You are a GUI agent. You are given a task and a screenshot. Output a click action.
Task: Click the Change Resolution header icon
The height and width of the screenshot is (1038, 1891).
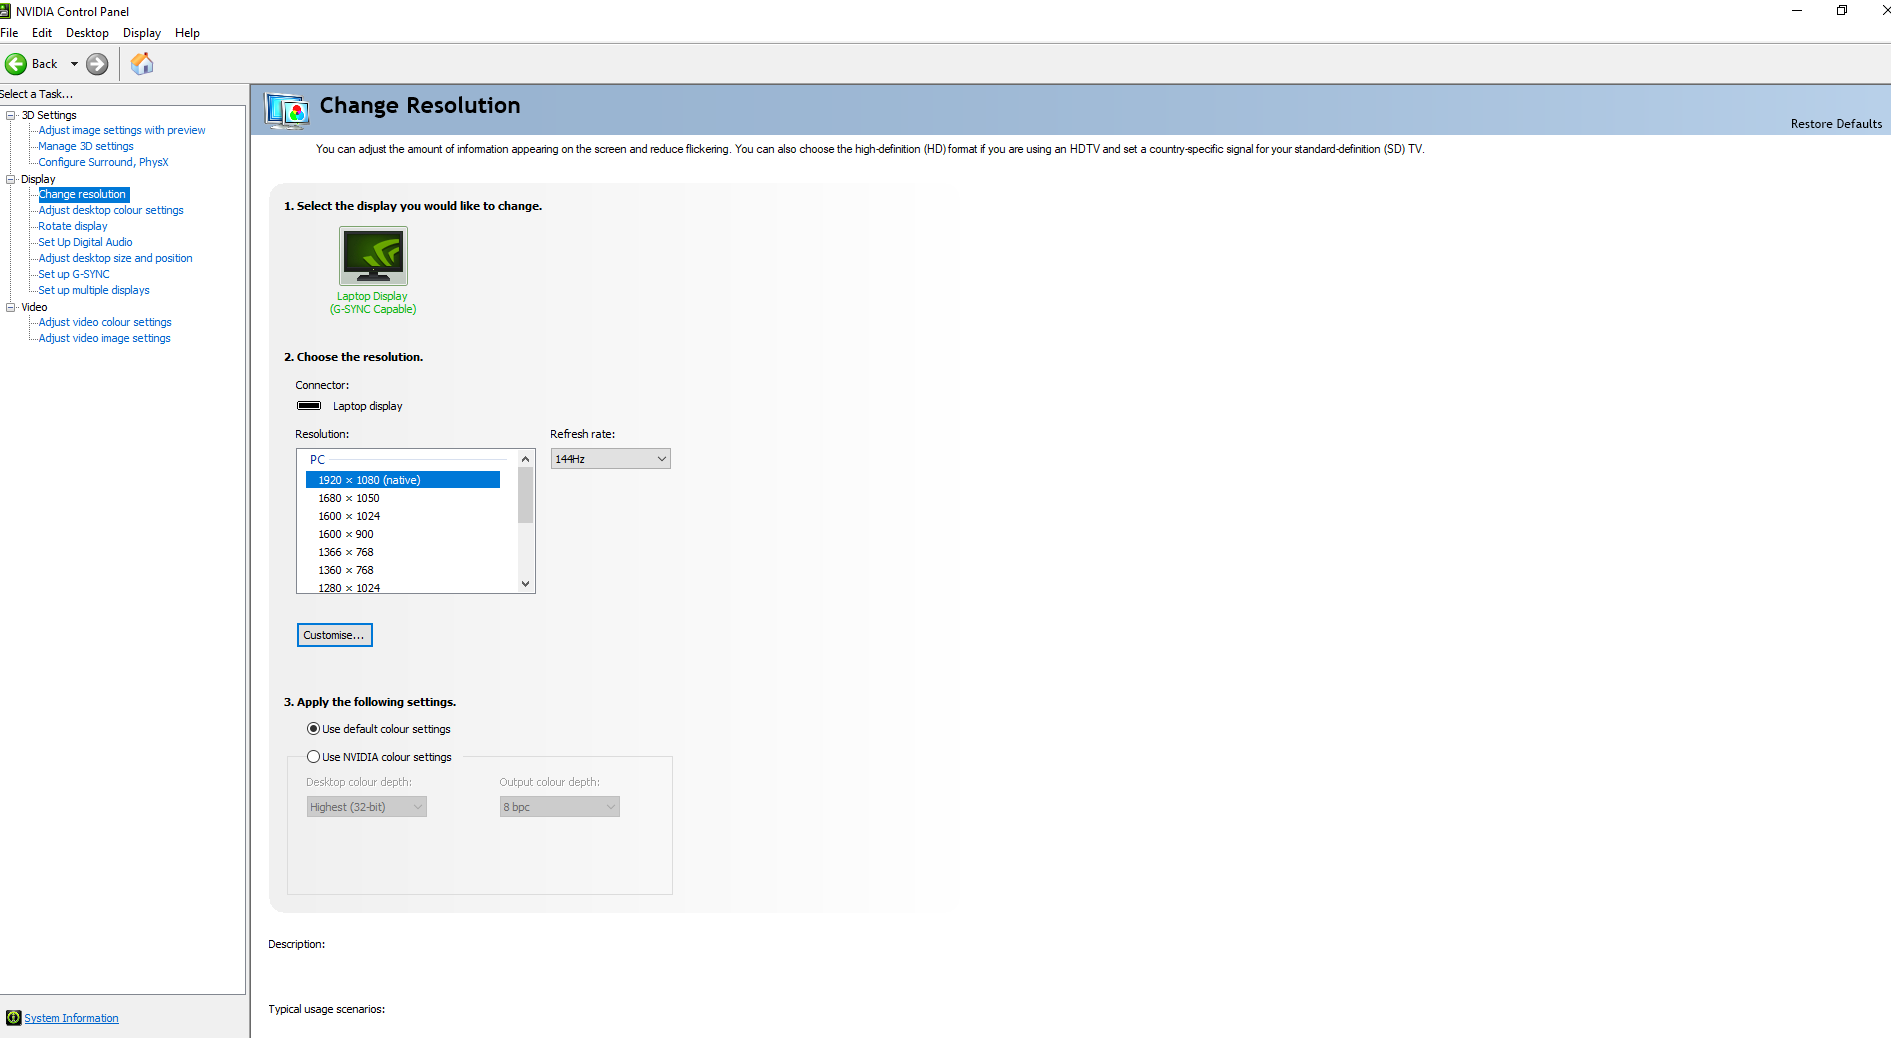tap(287, 109)
